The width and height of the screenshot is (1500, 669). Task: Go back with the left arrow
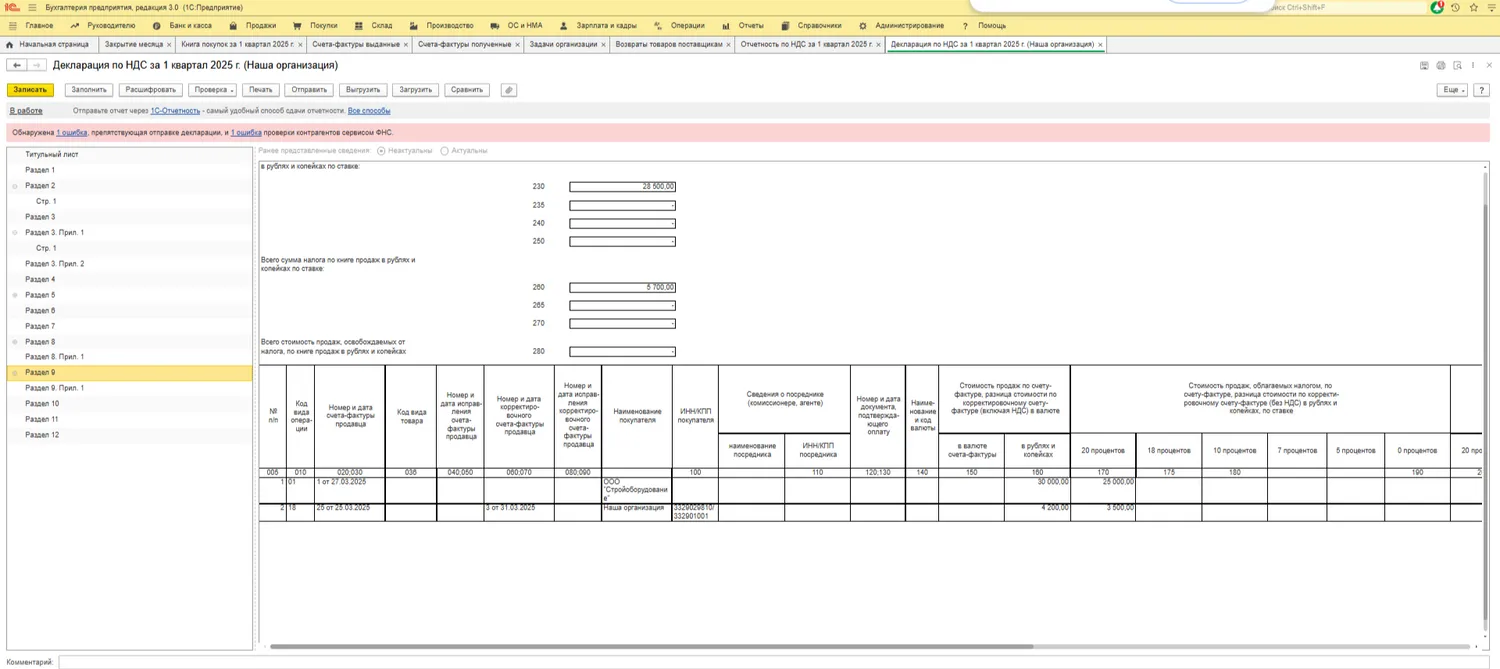17,65
